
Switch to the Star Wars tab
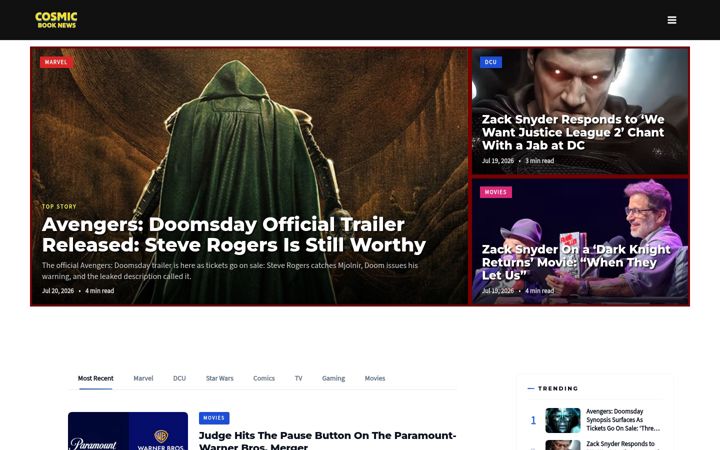click(219, 378)
